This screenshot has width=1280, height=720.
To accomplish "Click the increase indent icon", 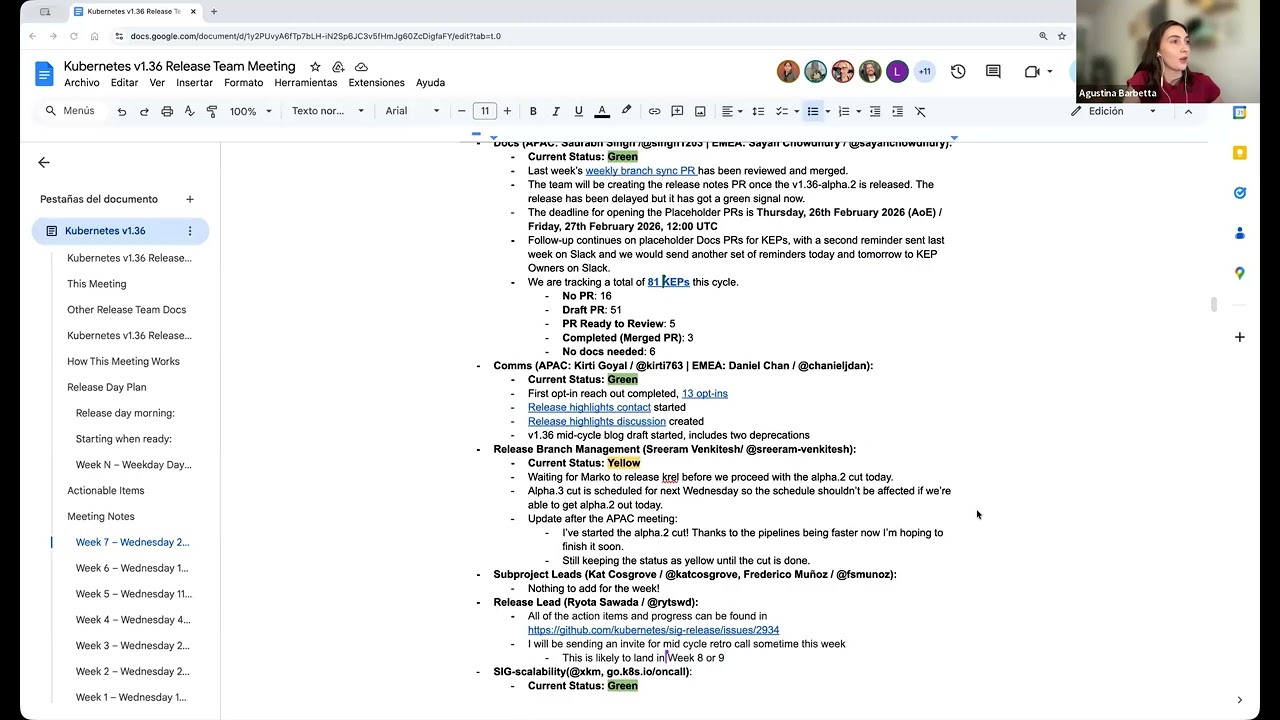I will (x=897, y=111).
